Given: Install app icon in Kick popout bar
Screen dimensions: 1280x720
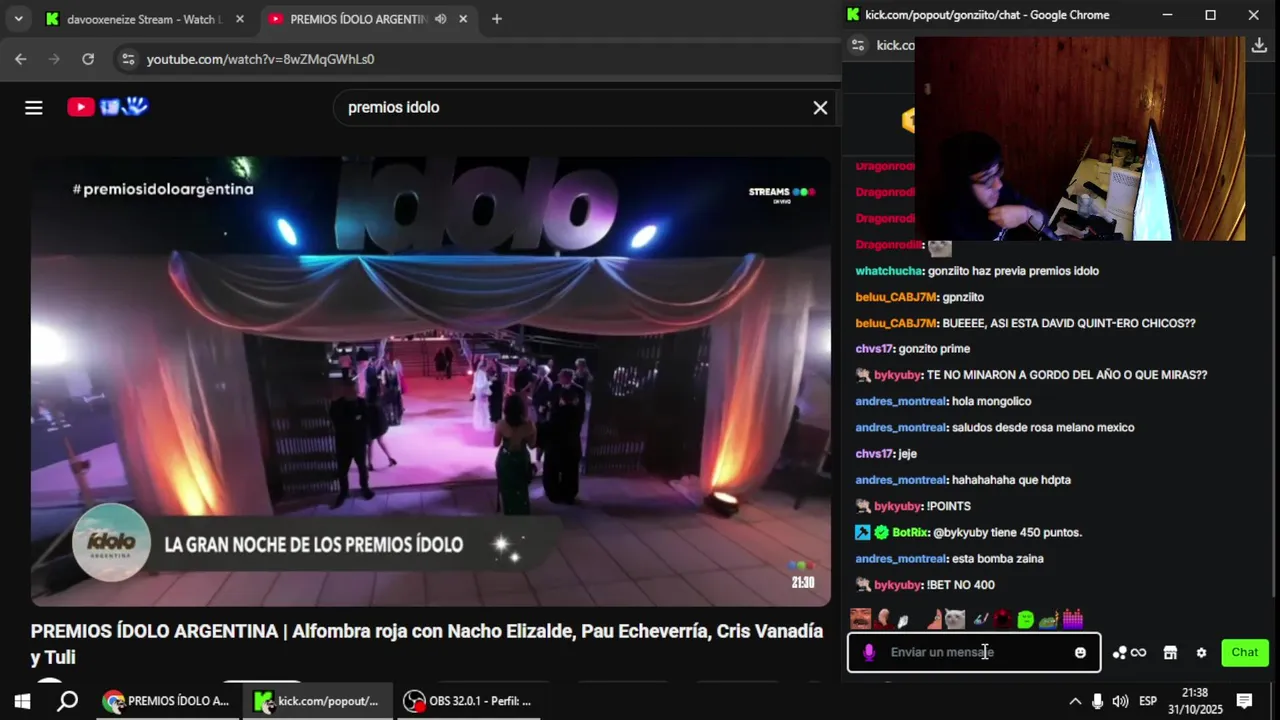Looking at the screenshot, I should [x=1259, y=45].
